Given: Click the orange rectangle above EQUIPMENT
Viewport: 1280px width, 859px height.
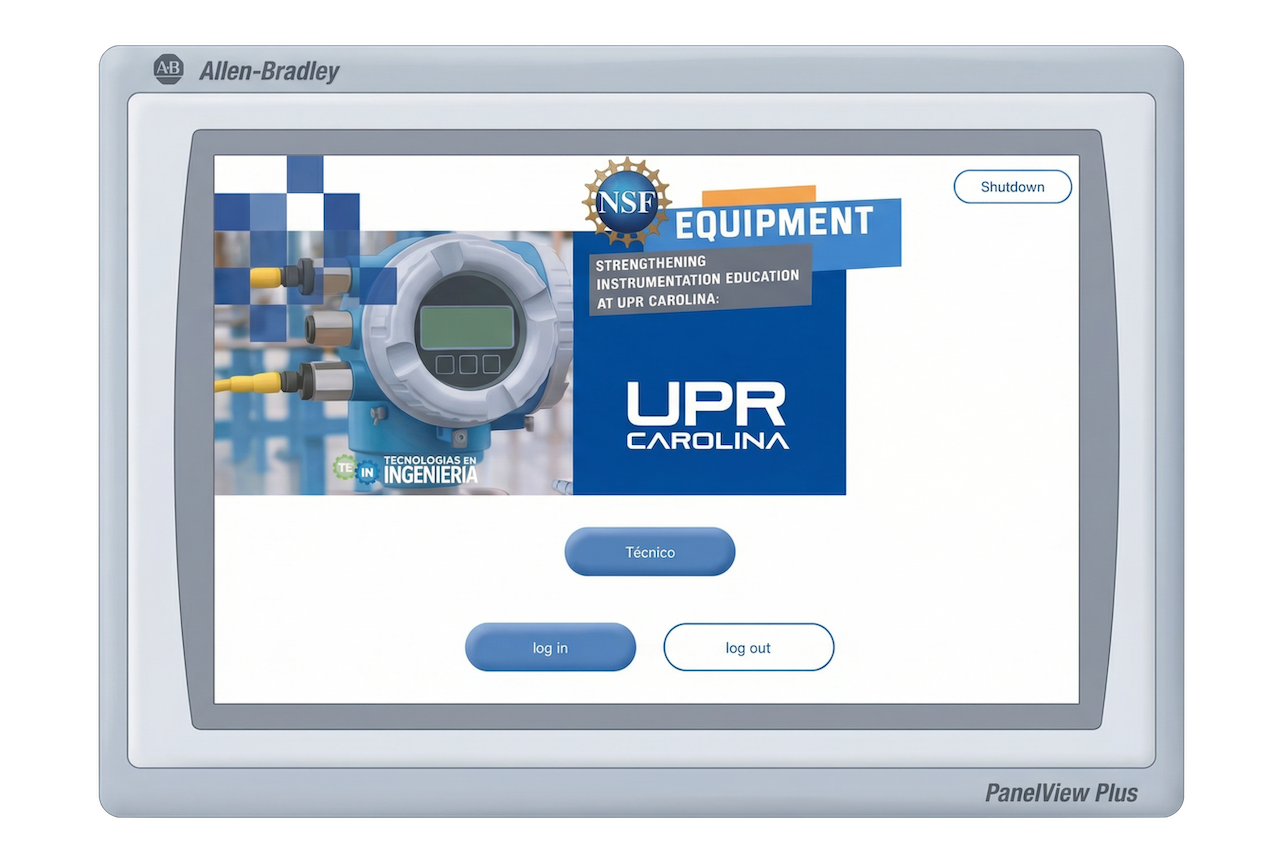Looking at the screenshot, I should (x=758, y=195).
